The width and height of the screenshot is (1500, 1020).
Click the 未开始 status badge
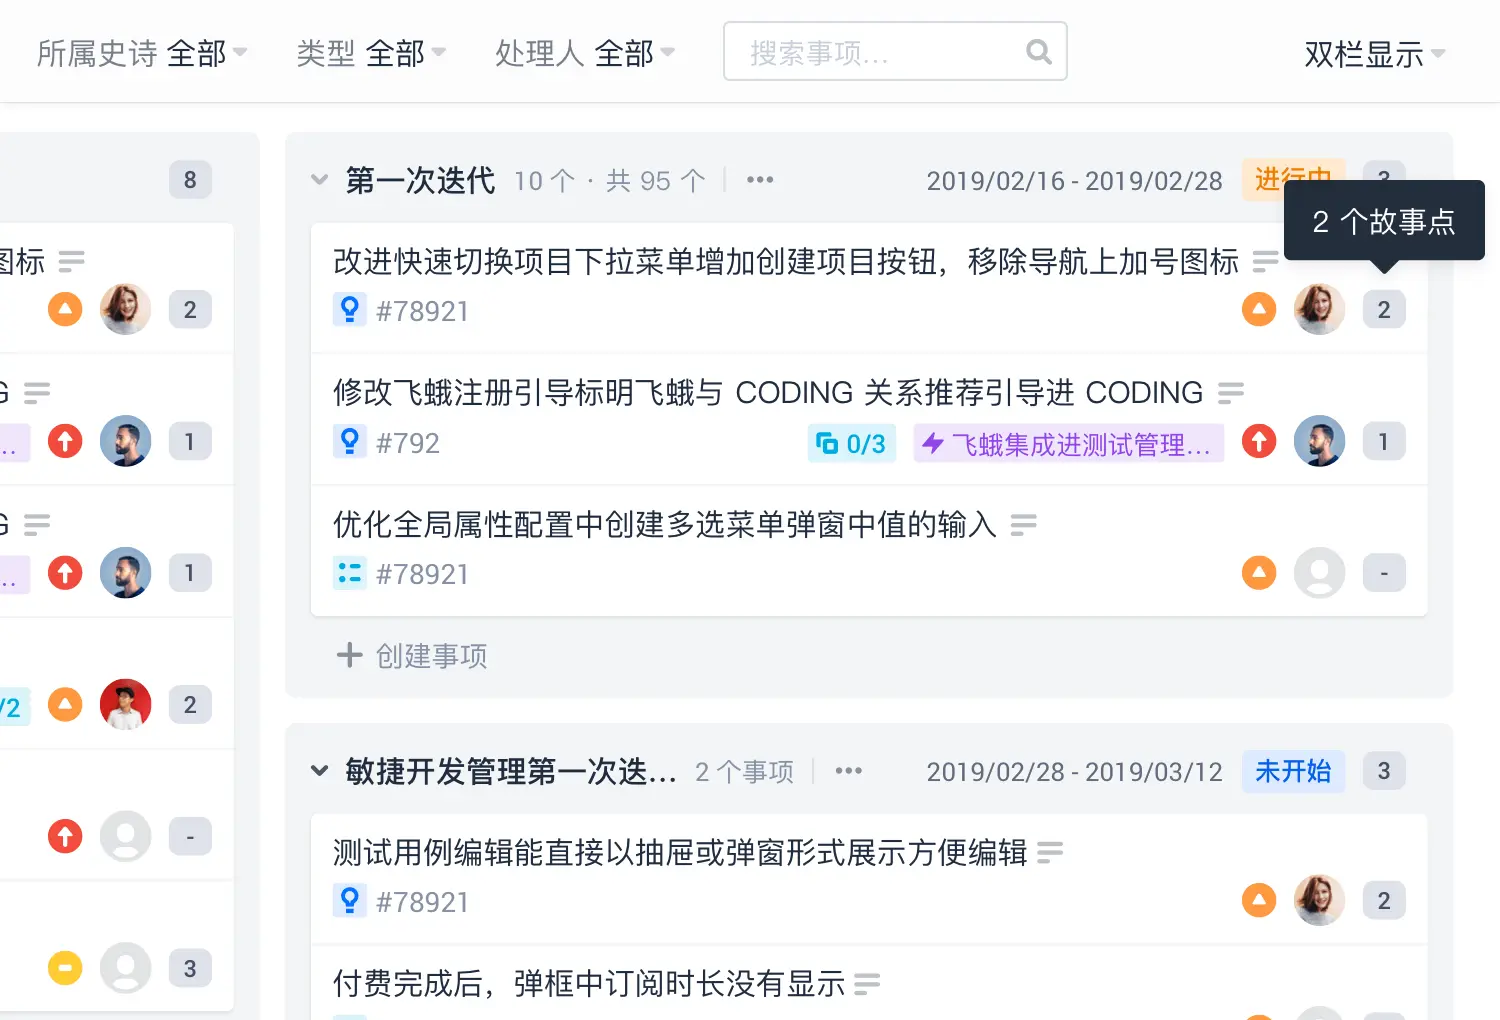pyautogui.click(x=1293, y=771)
